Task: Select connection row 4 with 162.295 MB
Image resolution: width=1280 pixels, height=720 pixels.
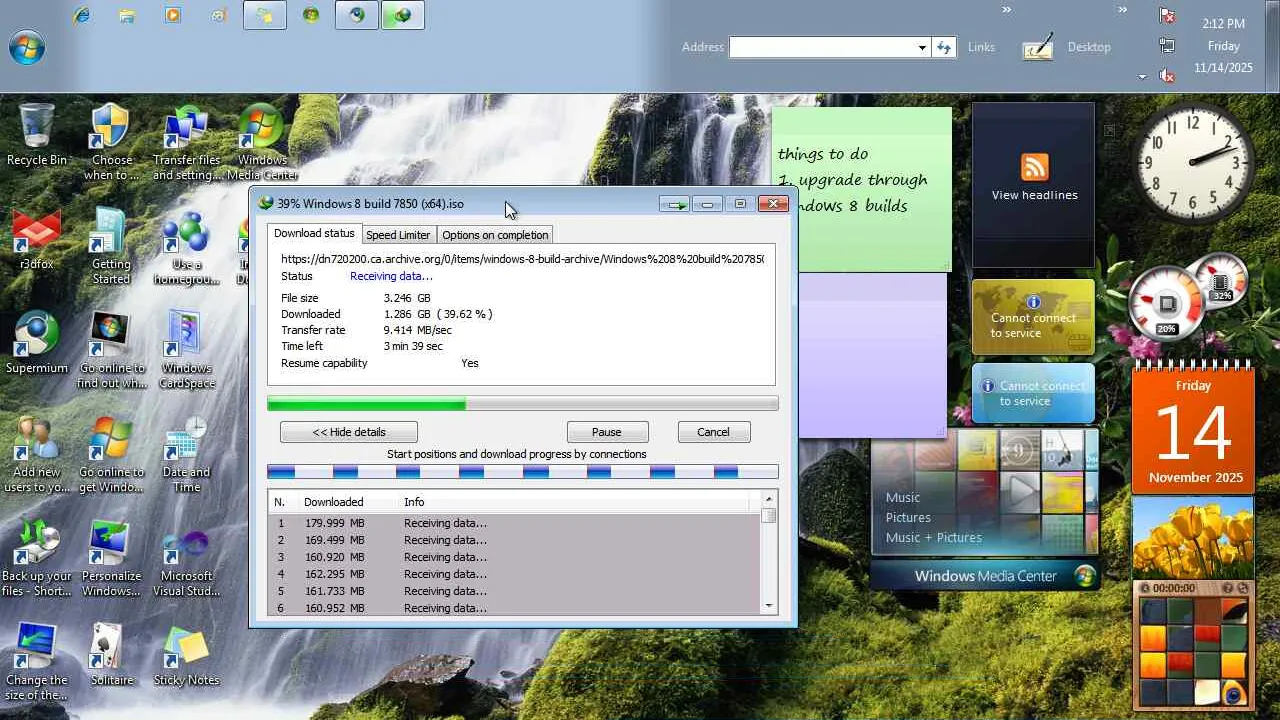Action: (x=514, y=574)
